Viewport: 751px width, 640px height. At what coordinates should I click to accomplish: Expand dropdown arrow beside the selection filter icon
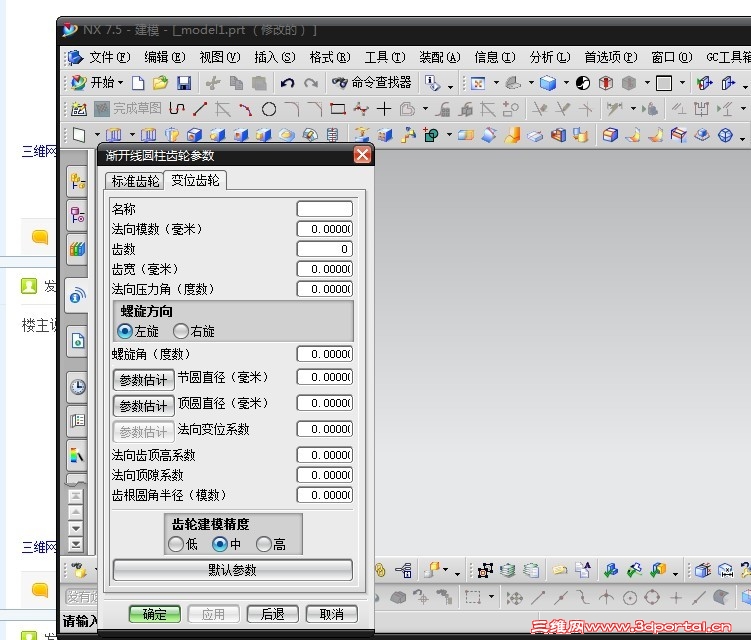(450, 87)
